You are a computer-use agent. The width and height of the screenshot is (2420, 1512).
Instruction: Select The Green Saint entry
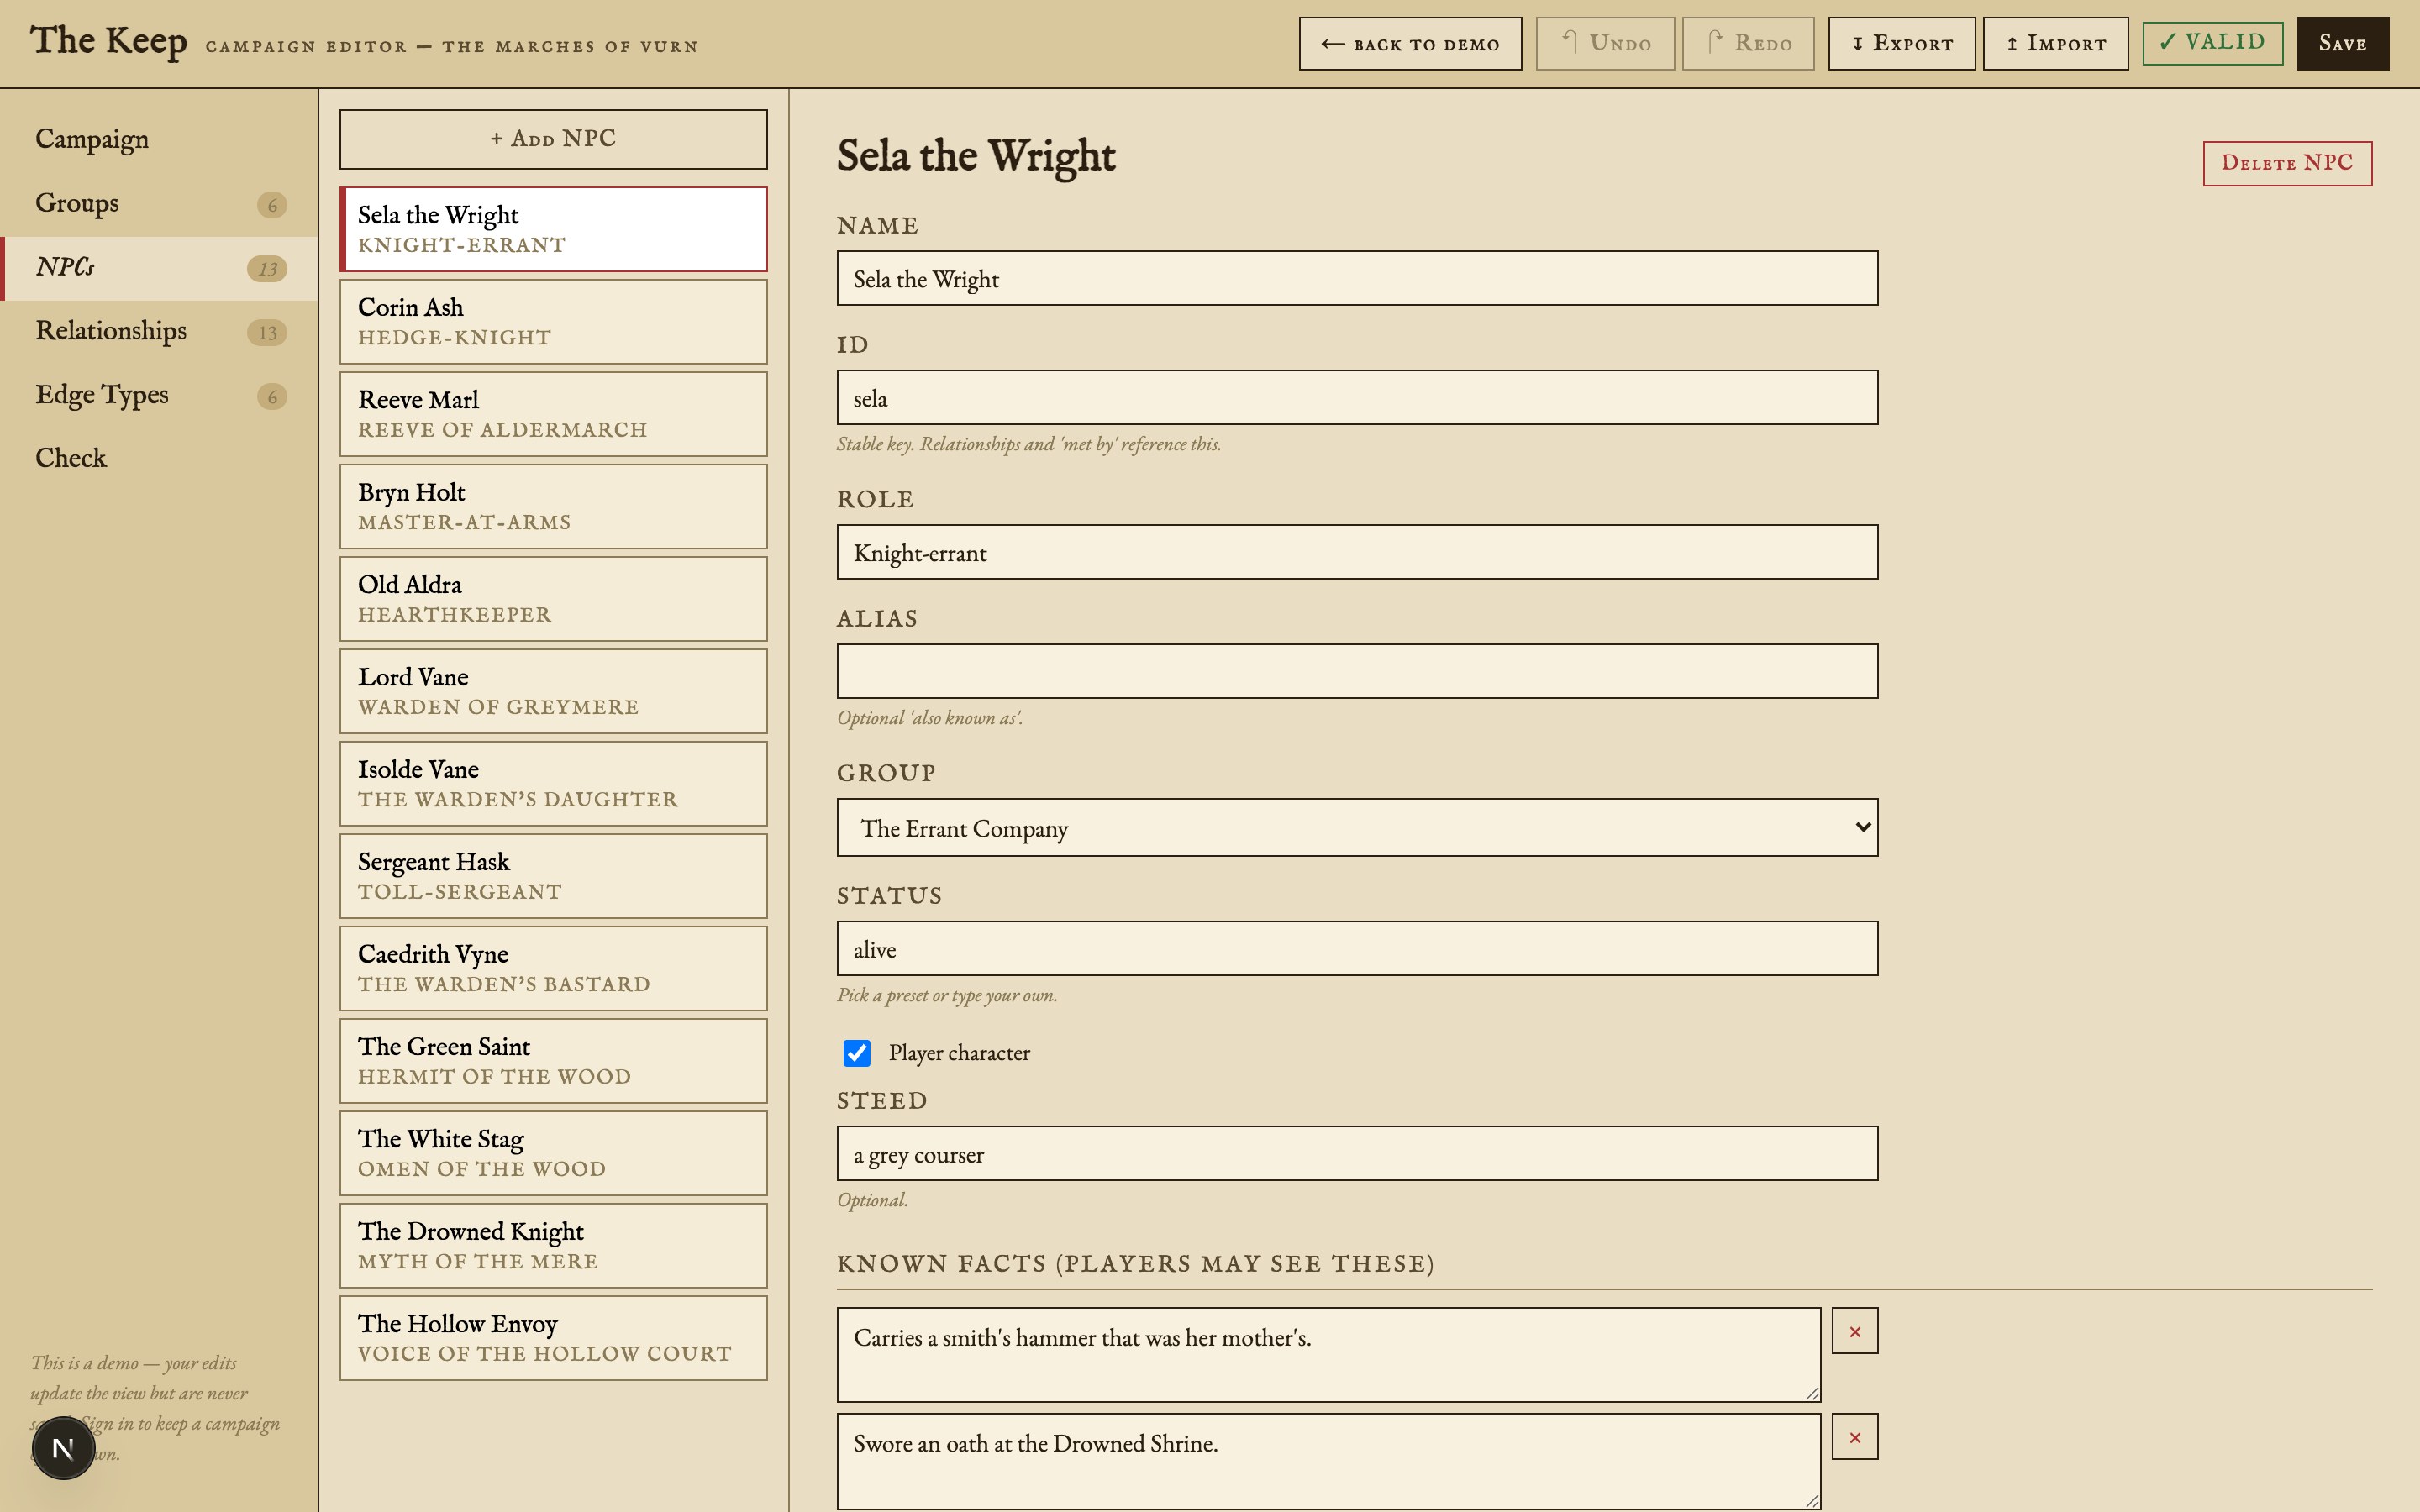click(553, 1061)
